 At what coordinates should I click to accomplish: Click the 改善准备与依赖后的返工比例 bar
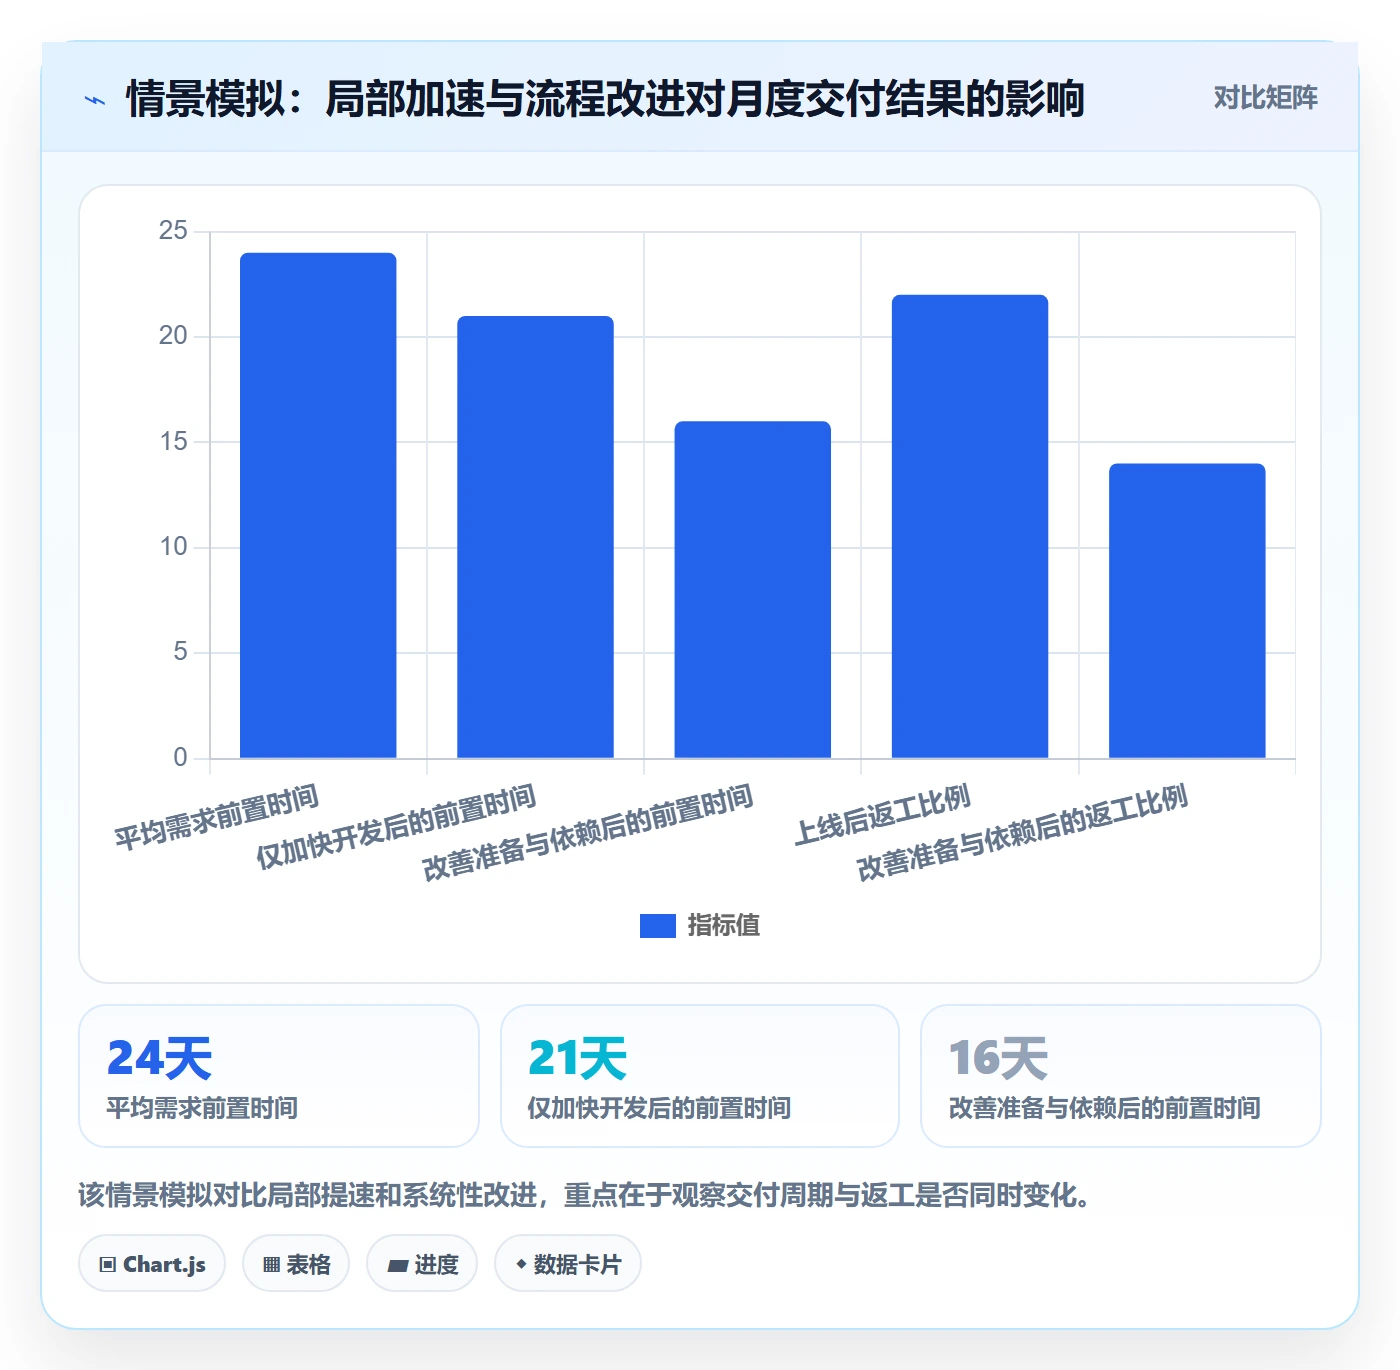(1187, 610)
